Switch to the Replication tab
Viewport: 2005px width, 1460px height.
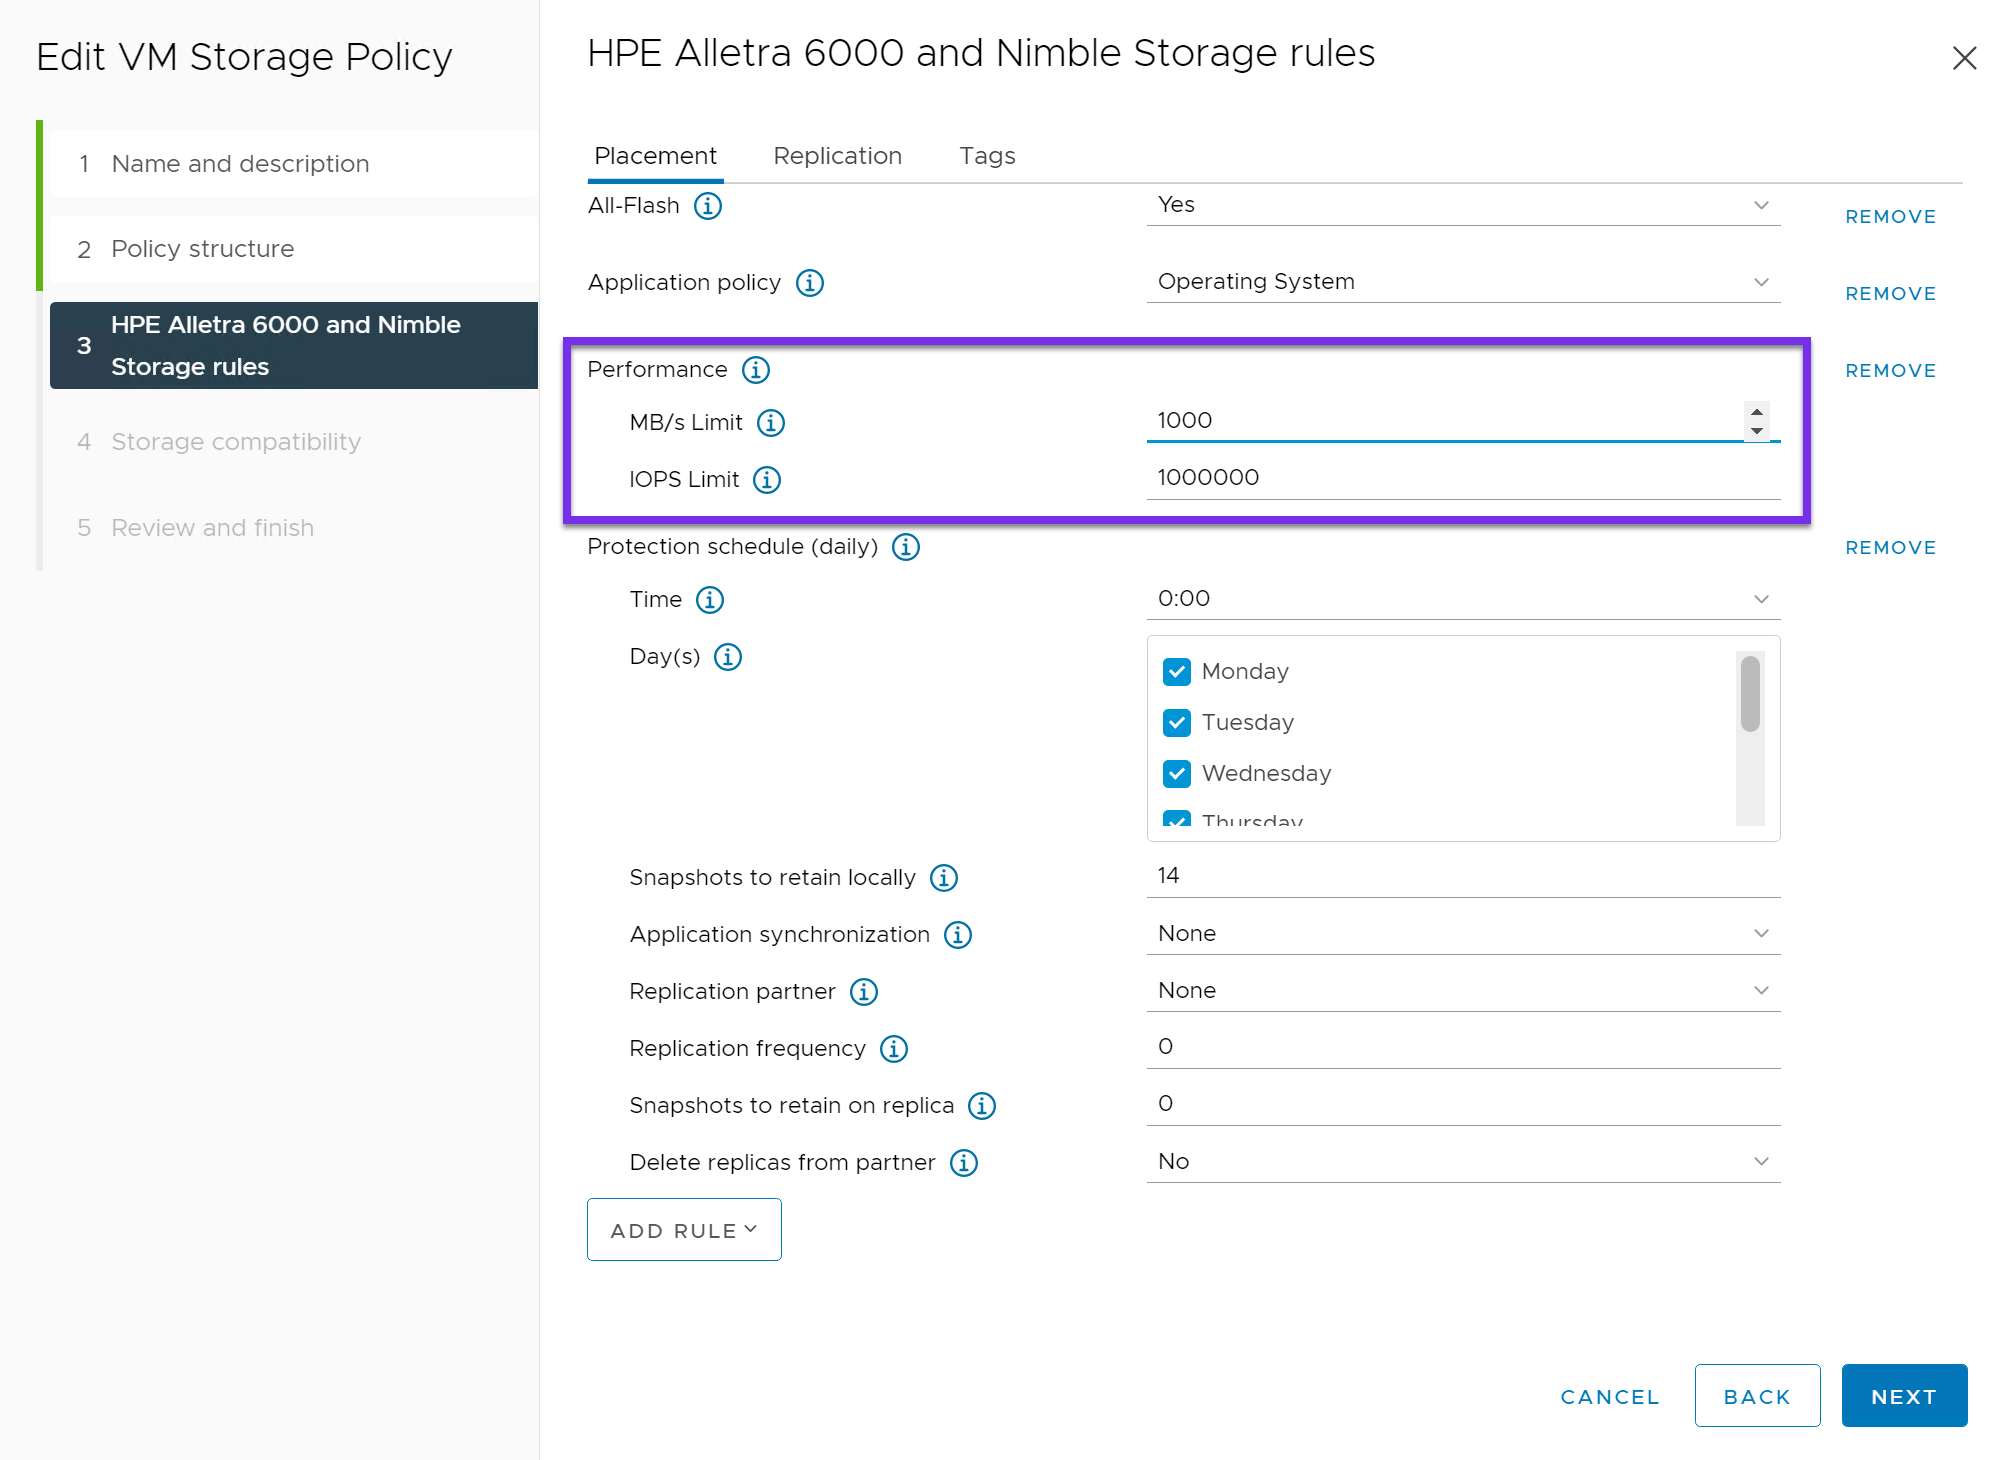837,156
